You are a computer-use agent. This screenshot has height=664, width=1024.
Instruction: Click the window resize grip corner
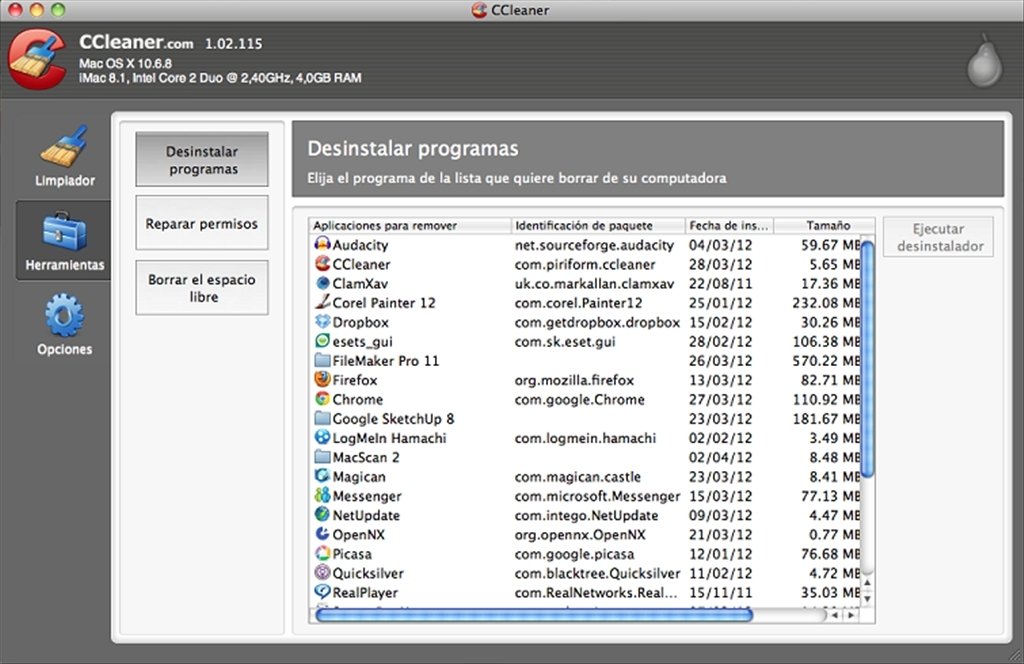(x=1016, y=656)
